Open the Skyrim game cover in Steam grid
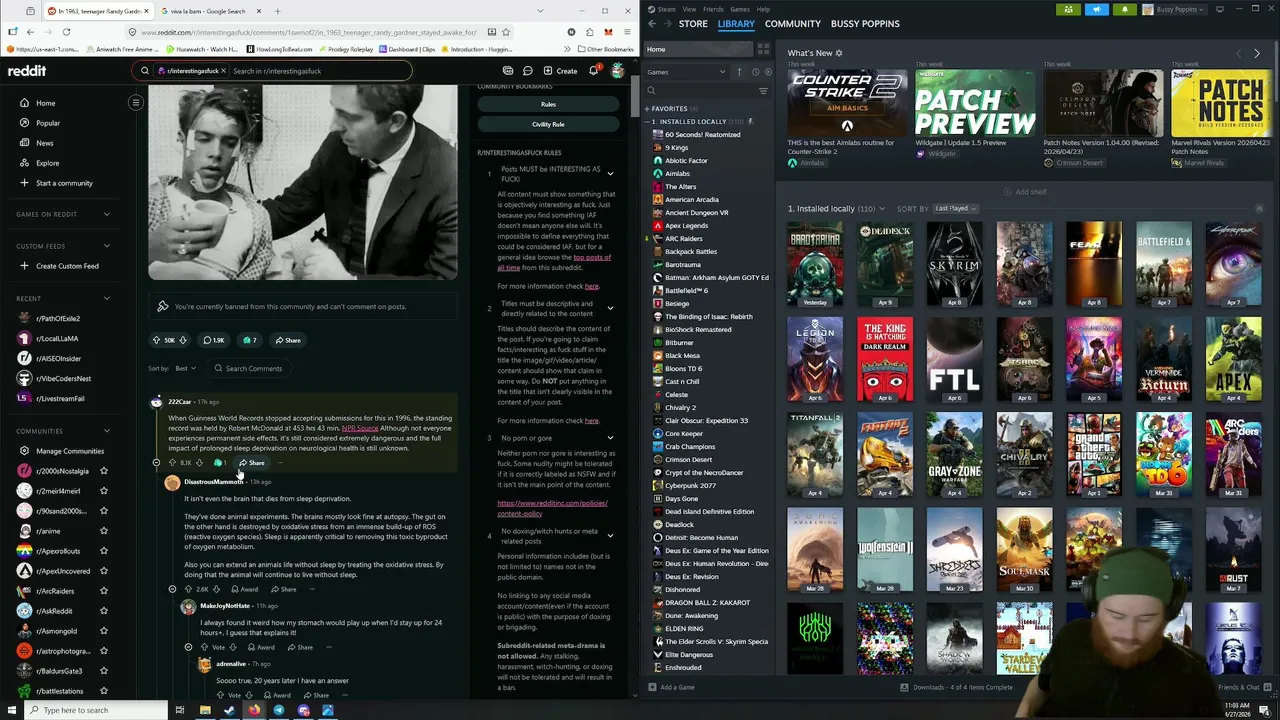 tap(954, 264)
